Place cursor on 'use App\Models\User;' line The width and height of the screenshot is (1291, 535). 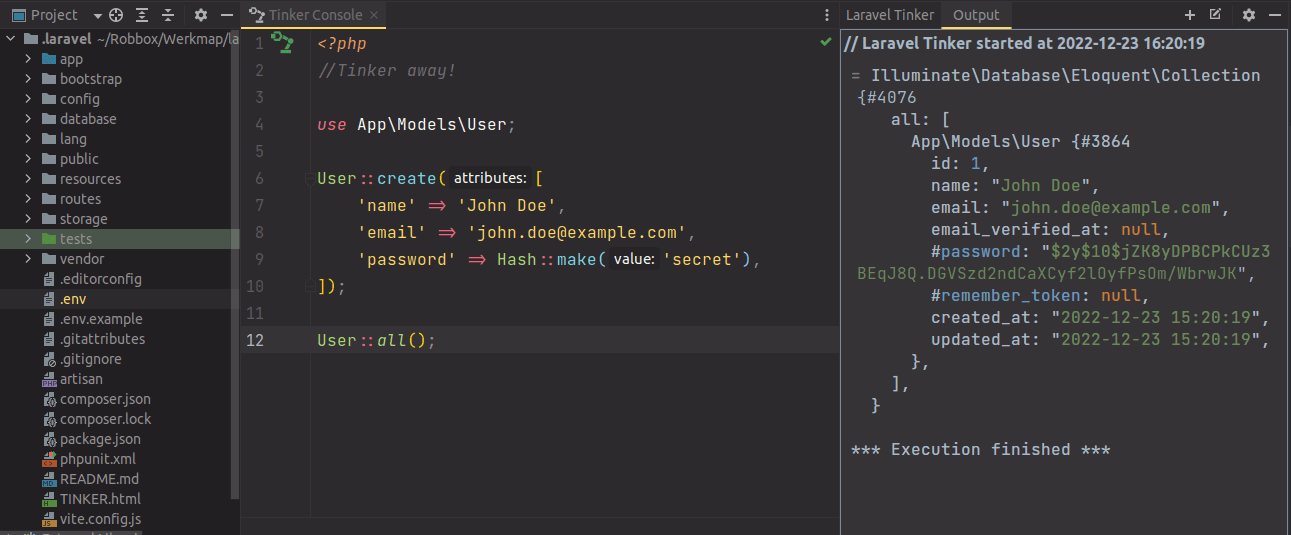(417, 125)
